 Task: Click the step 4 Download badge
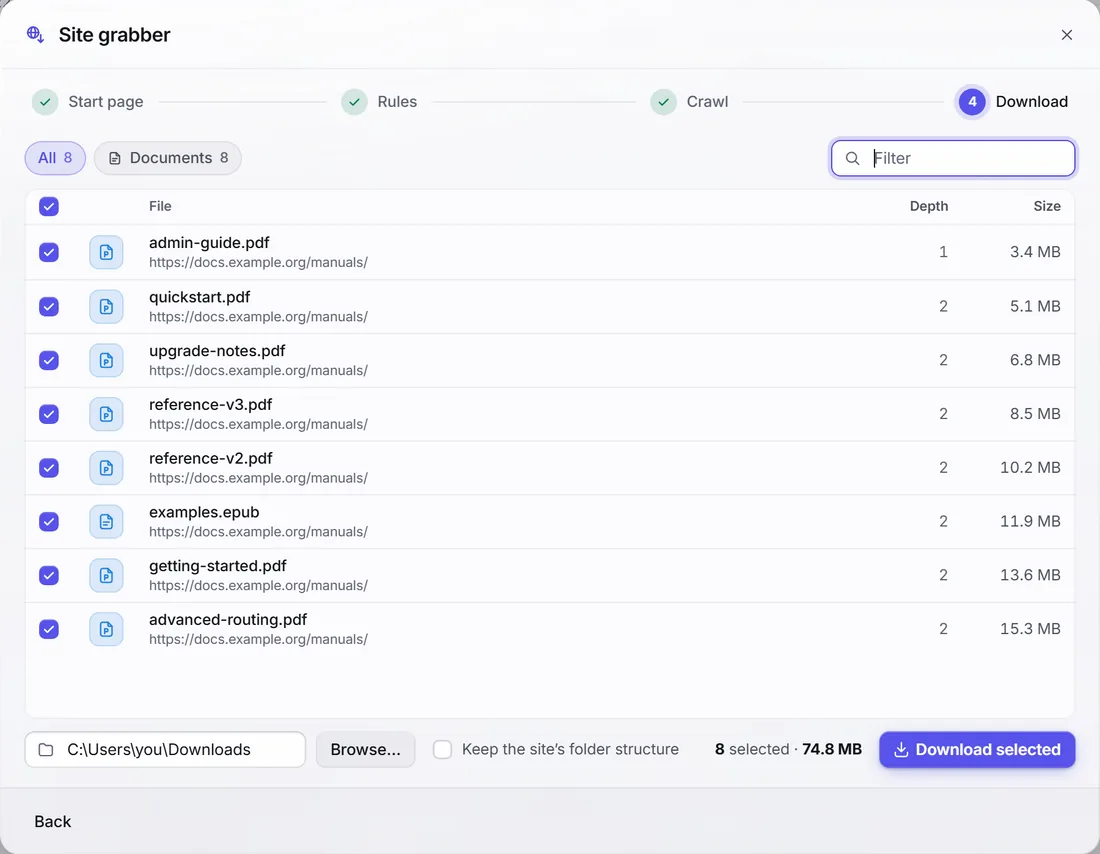[972, 102]
